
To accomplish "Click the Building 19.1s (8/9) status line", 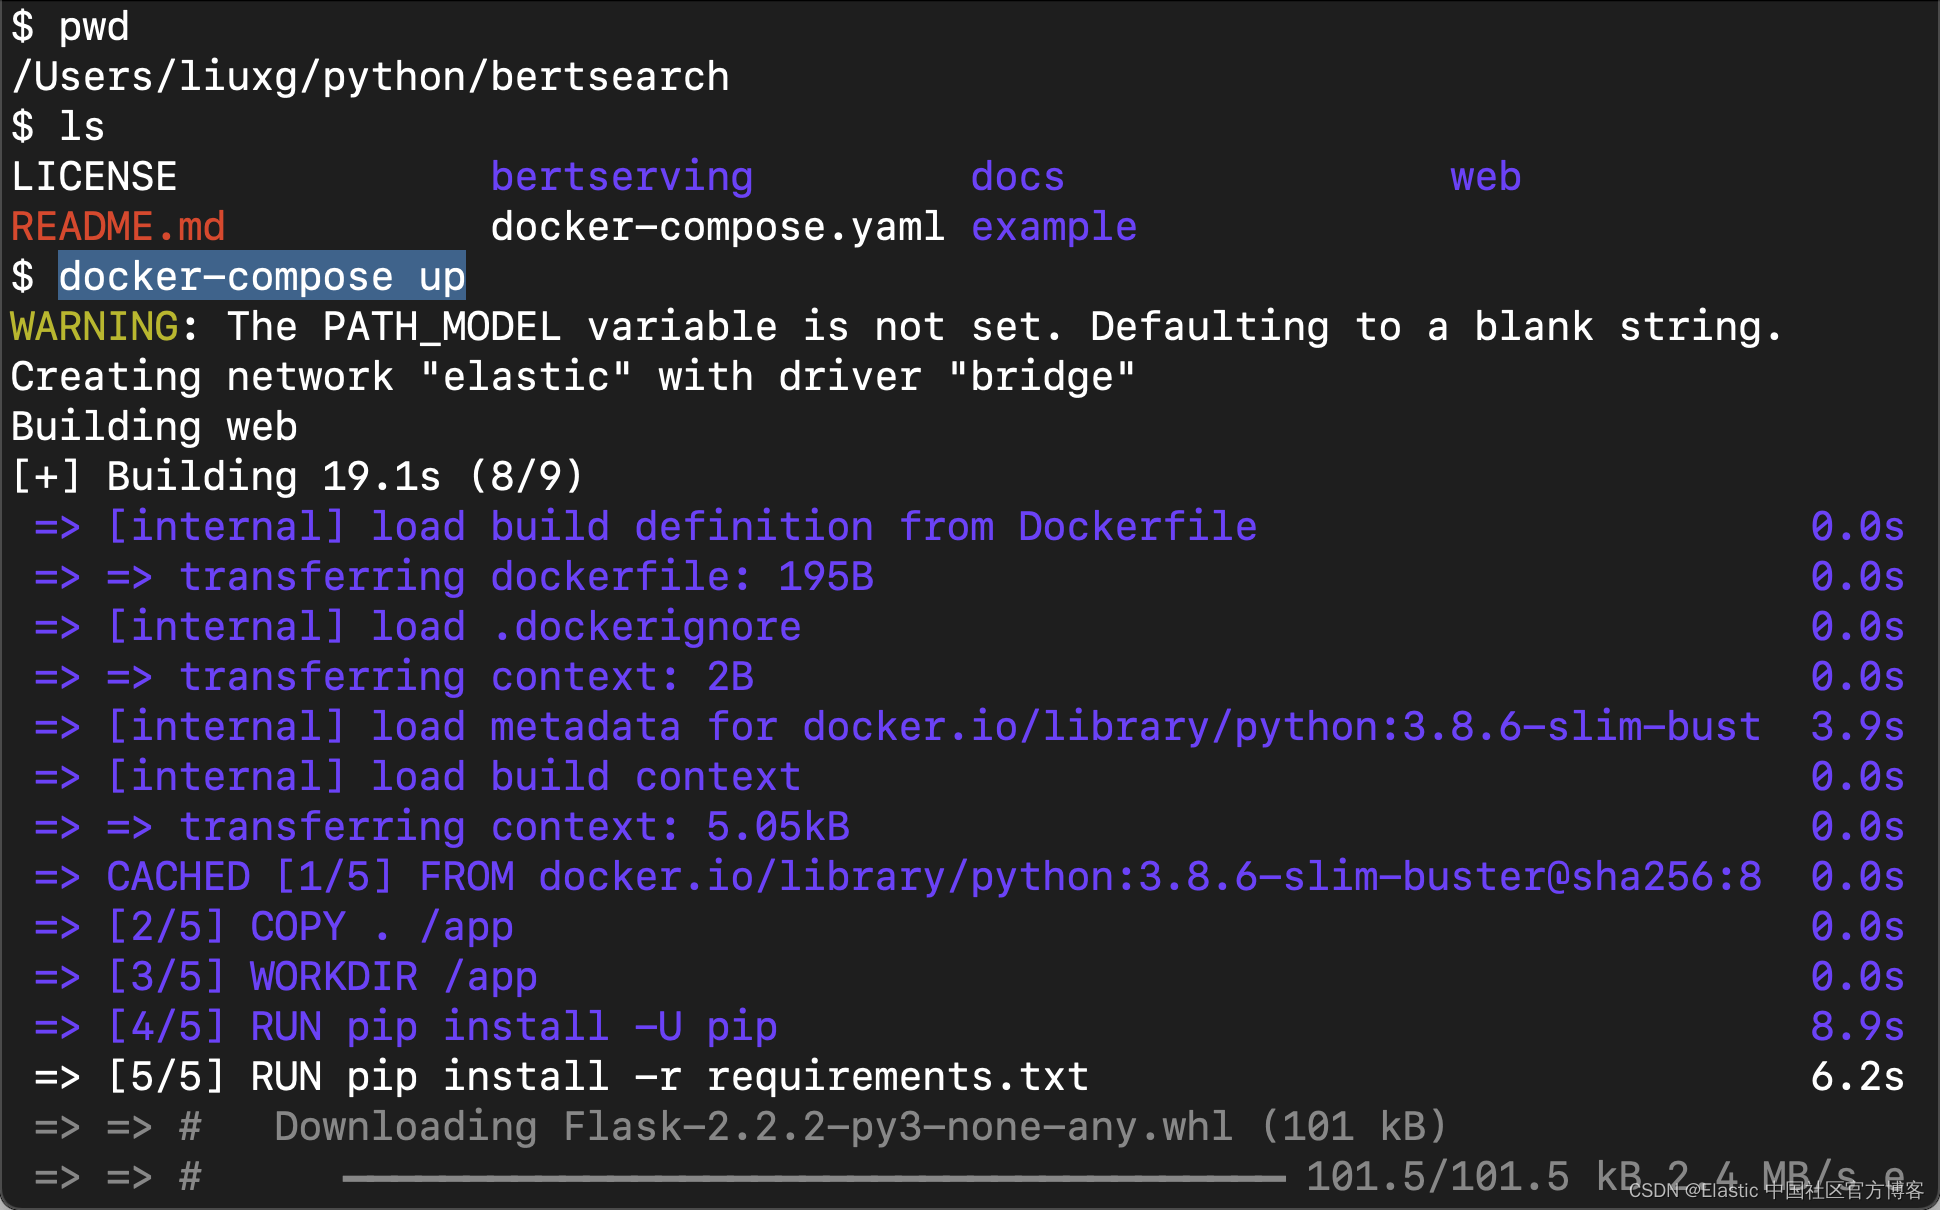I will coord(297,477).
